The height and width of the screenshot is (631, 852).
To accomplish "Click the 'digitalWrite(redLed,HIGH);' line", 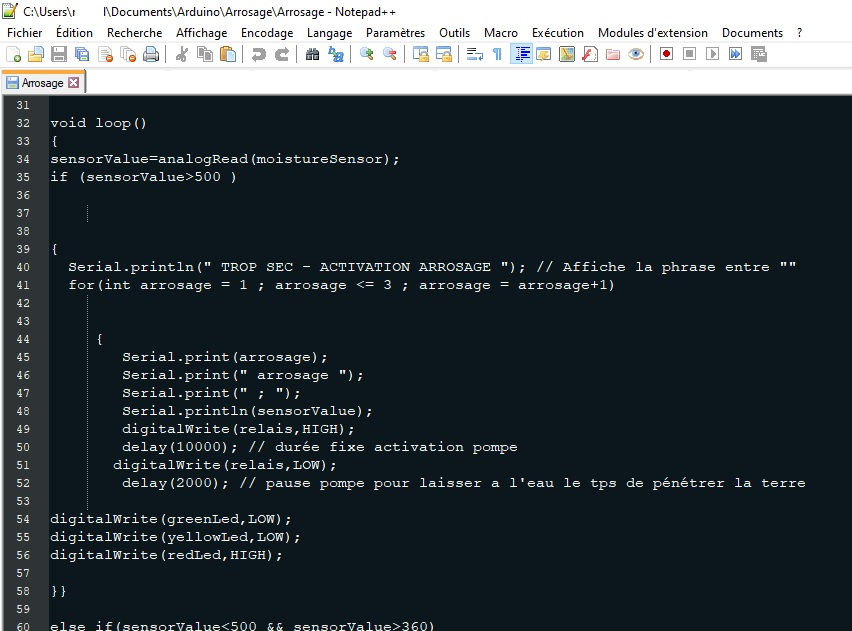I will tap(166, 555).
